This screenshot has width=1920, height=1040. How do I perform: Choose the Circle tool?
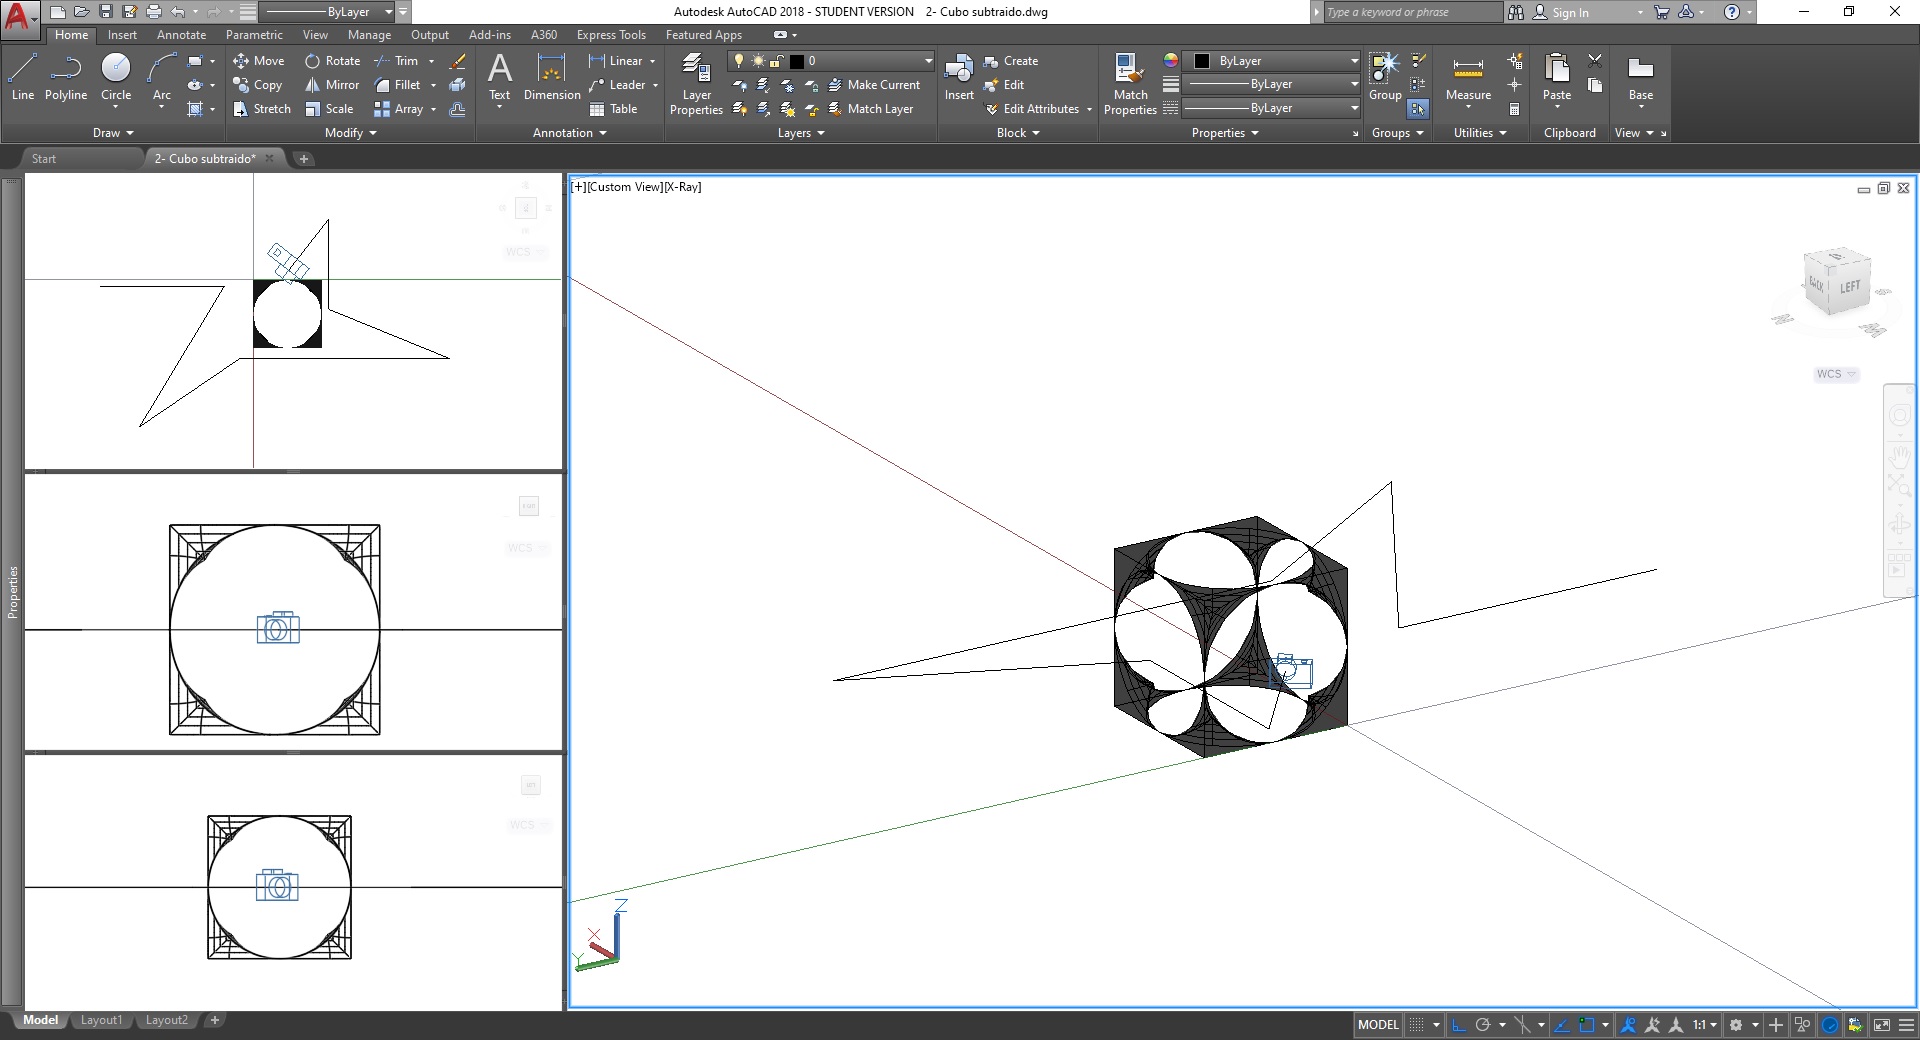click(x=116, y=77)
